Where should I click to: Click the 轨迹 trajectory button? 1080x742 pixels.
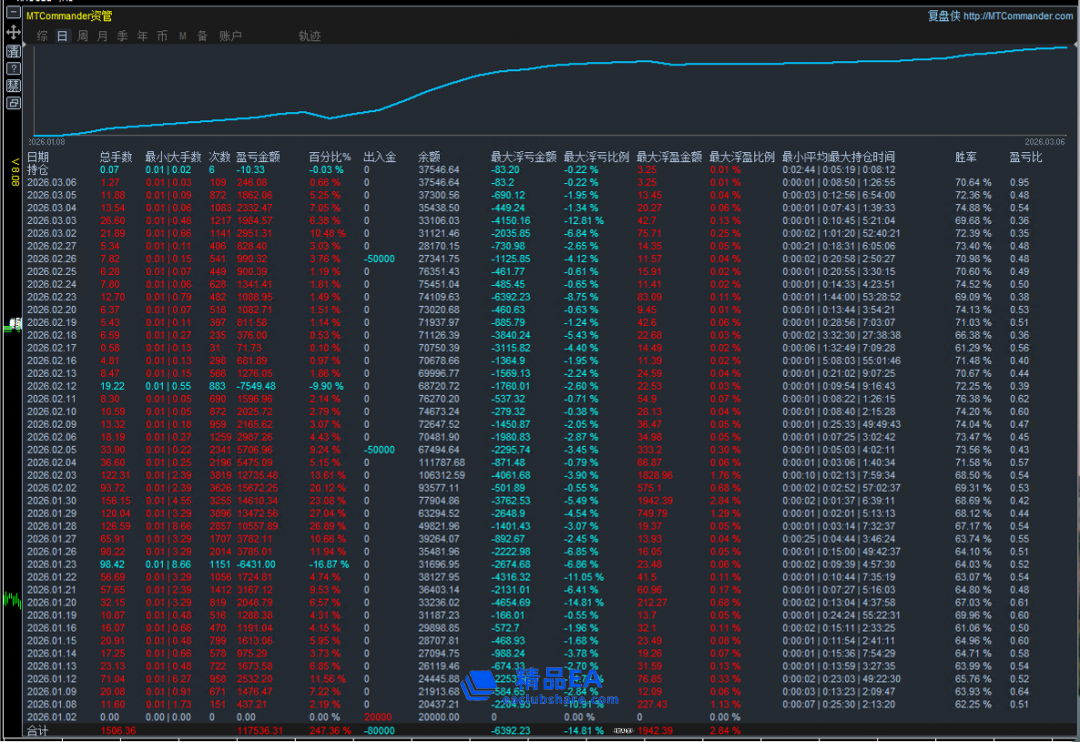[309, 36]
